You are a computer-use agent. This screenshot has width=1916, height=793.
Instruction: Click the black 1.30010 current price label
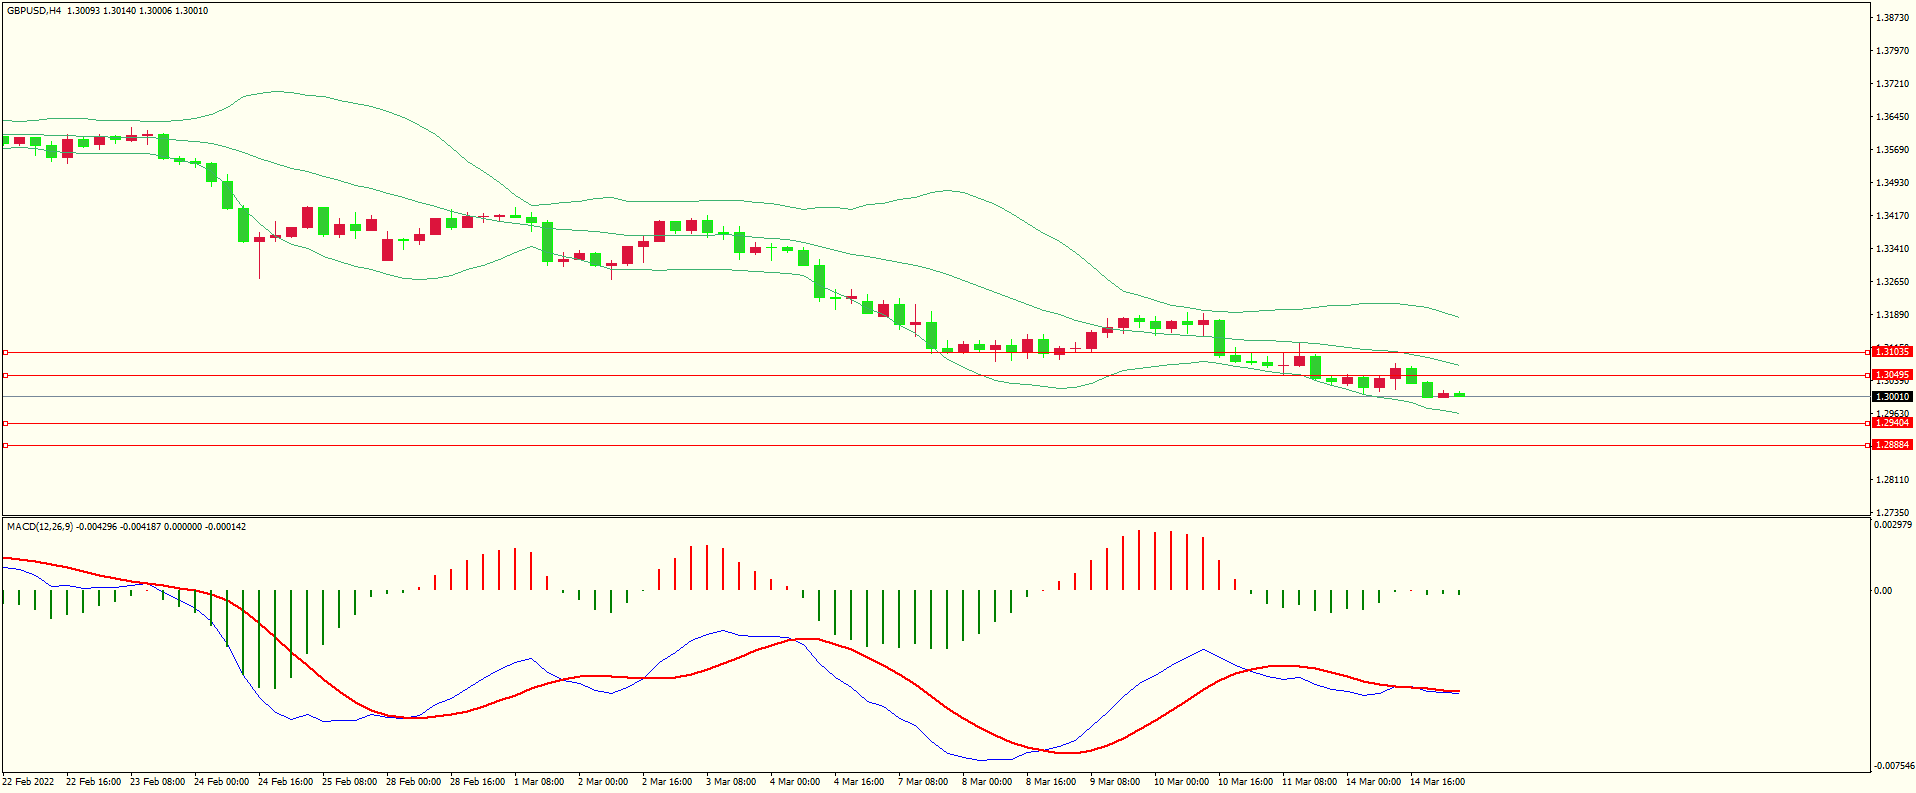[x=1891, y=397]
